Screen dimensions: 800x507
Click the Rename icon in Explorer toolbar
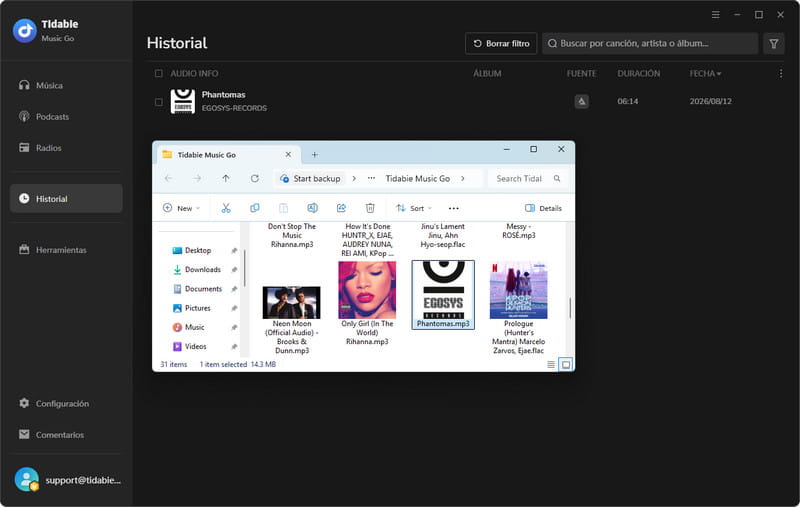(x=312, y=208)
